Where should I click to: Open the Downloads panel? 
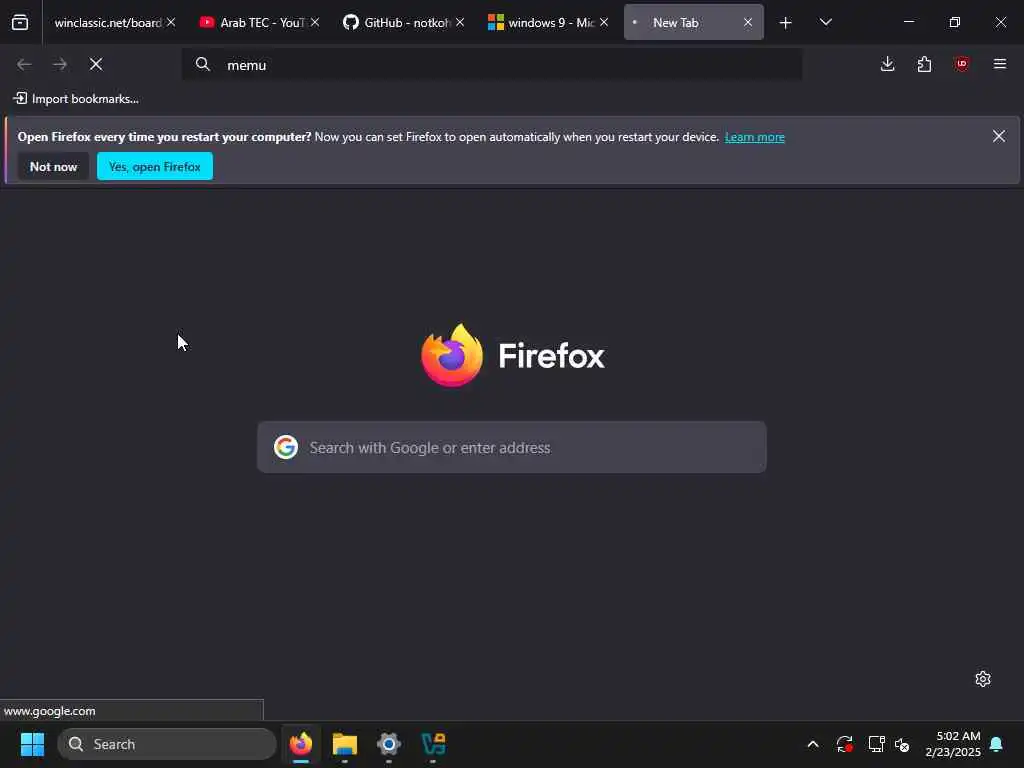(888, 64)
